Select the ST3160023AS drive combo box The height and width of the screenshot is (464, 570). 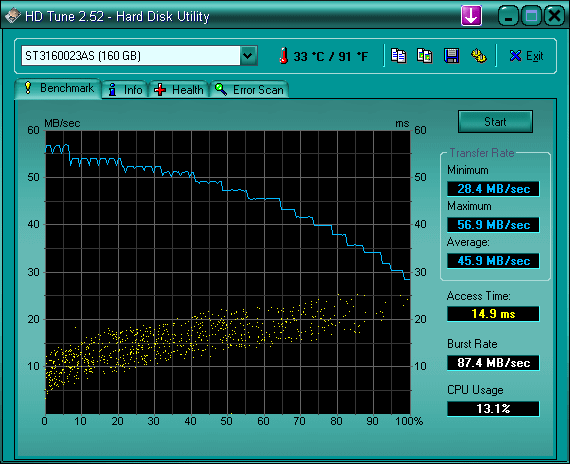click(x=139, y=56)
